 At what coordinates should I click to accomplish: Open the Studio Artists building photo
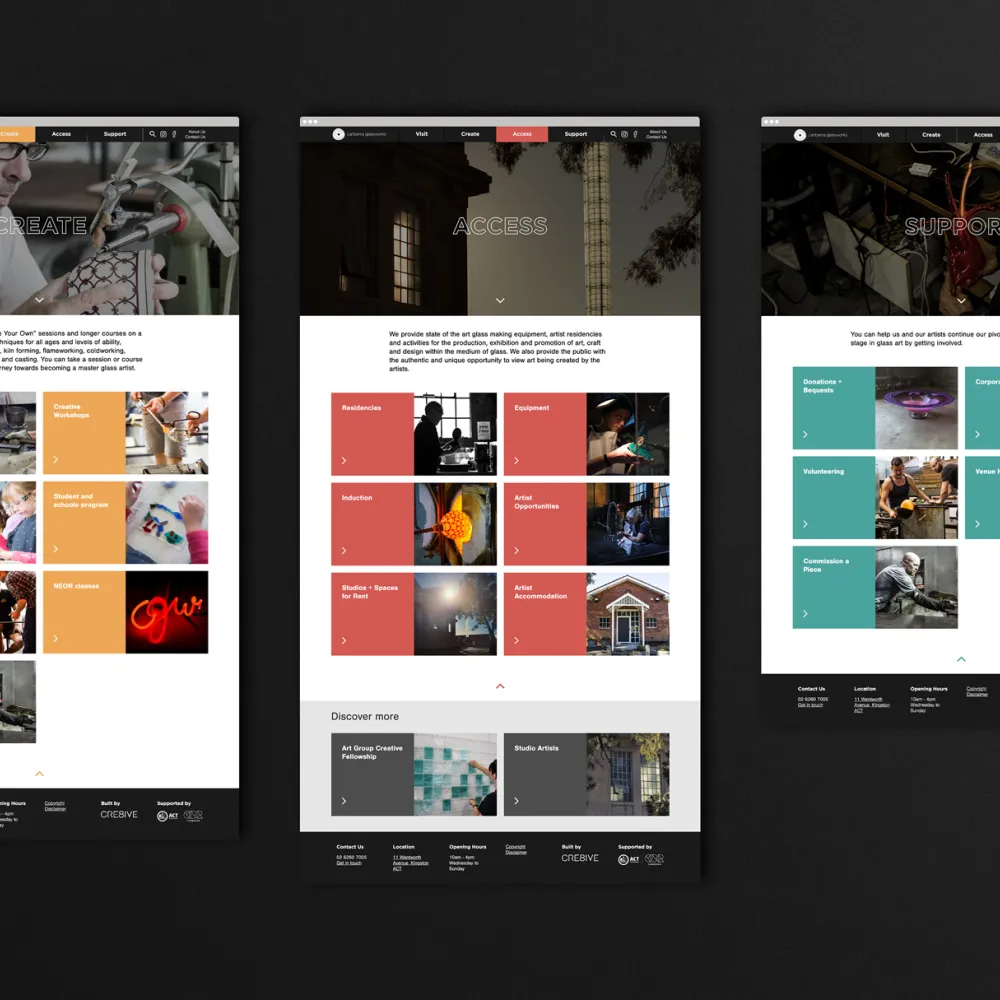[x=628, y=774]
